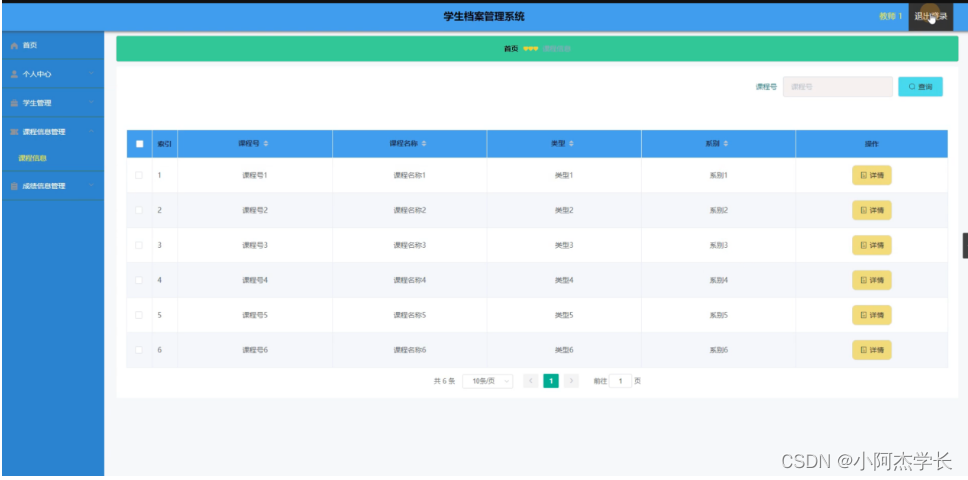The image size is (968, 480).
Task: Click the 课程名称2 cell
Action: [x=410, y=210]
